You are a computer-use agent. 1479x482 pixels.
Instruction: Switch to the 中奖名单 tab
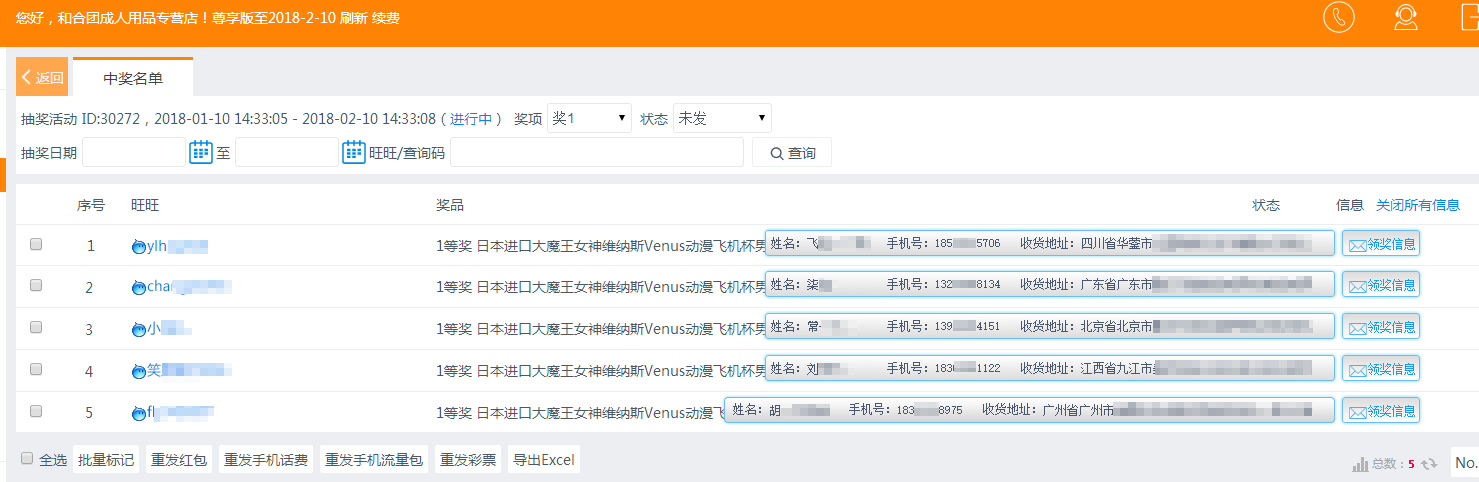click(133, 78)
